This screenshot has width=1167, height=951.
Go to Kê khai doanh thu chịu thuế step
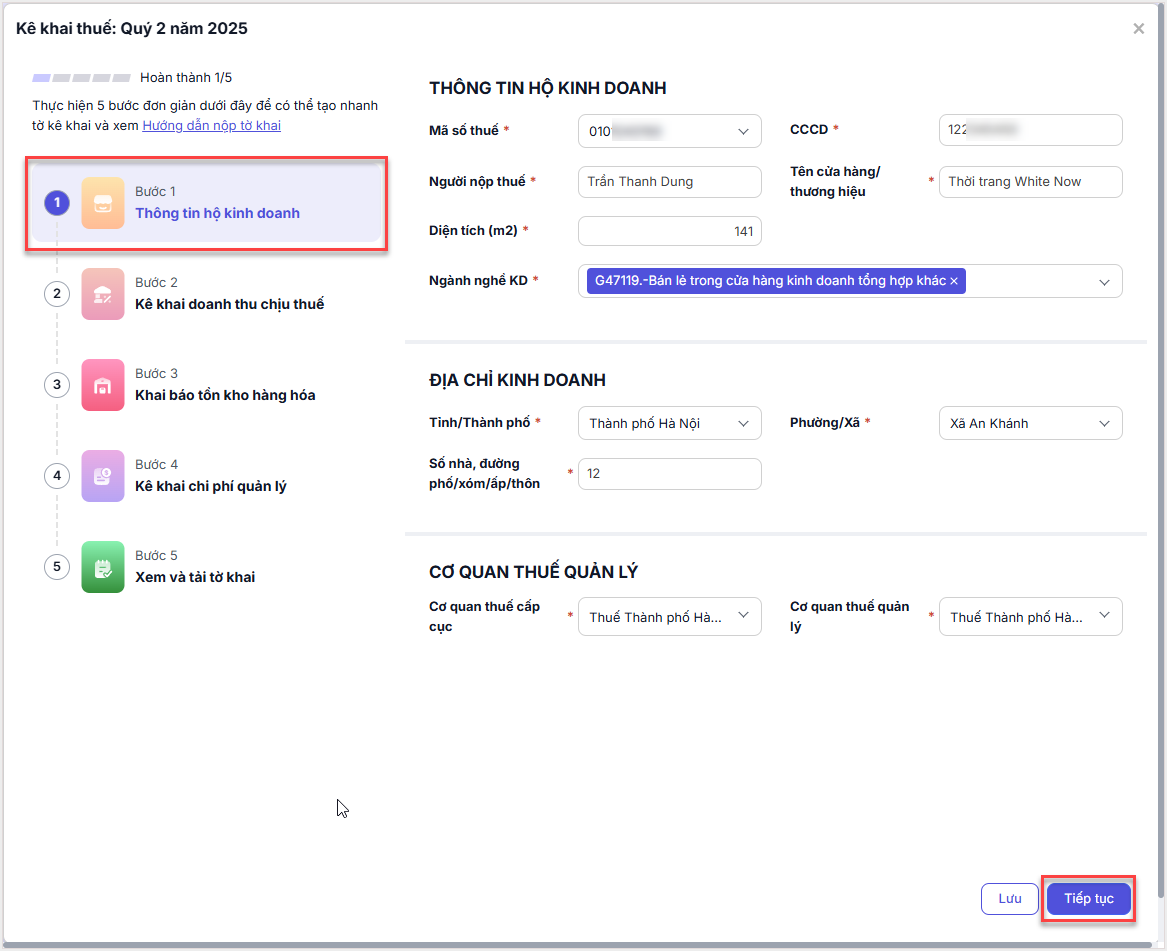[229, 304]
